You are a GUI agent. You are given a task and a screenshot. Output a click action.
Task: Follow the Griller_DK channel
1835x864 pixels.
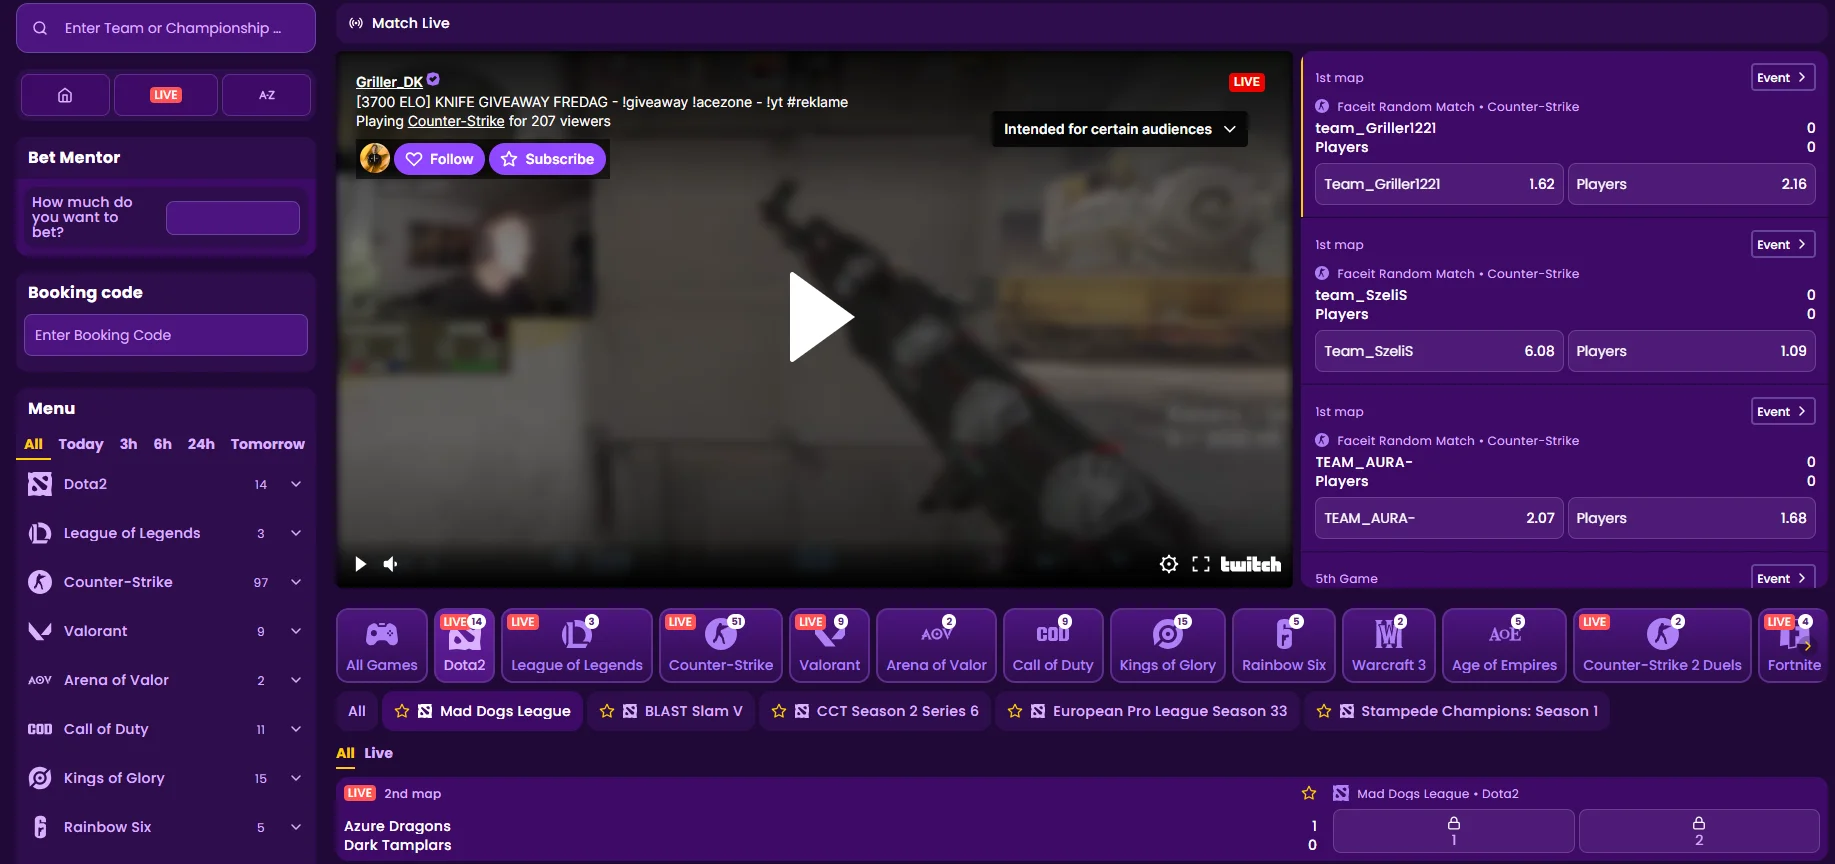point(440,159)
